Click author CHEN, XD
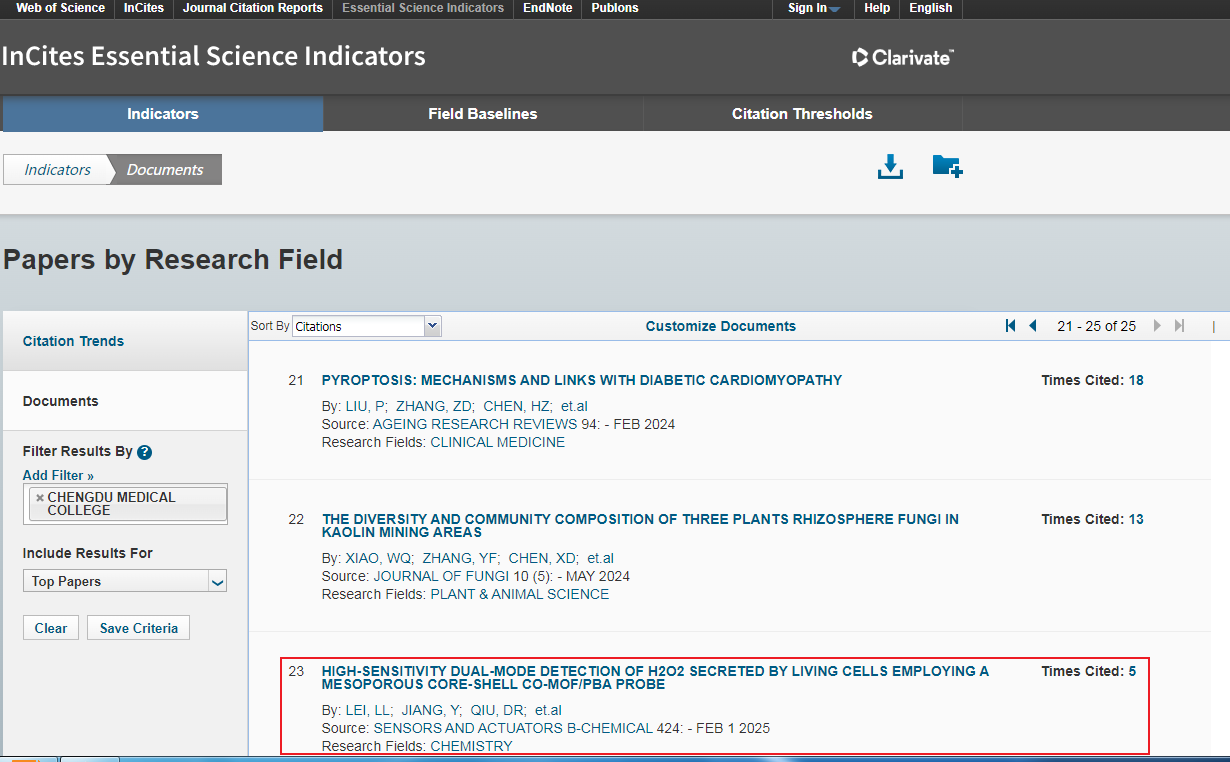This screenshot has width=1230, height=762. (543, 558)
